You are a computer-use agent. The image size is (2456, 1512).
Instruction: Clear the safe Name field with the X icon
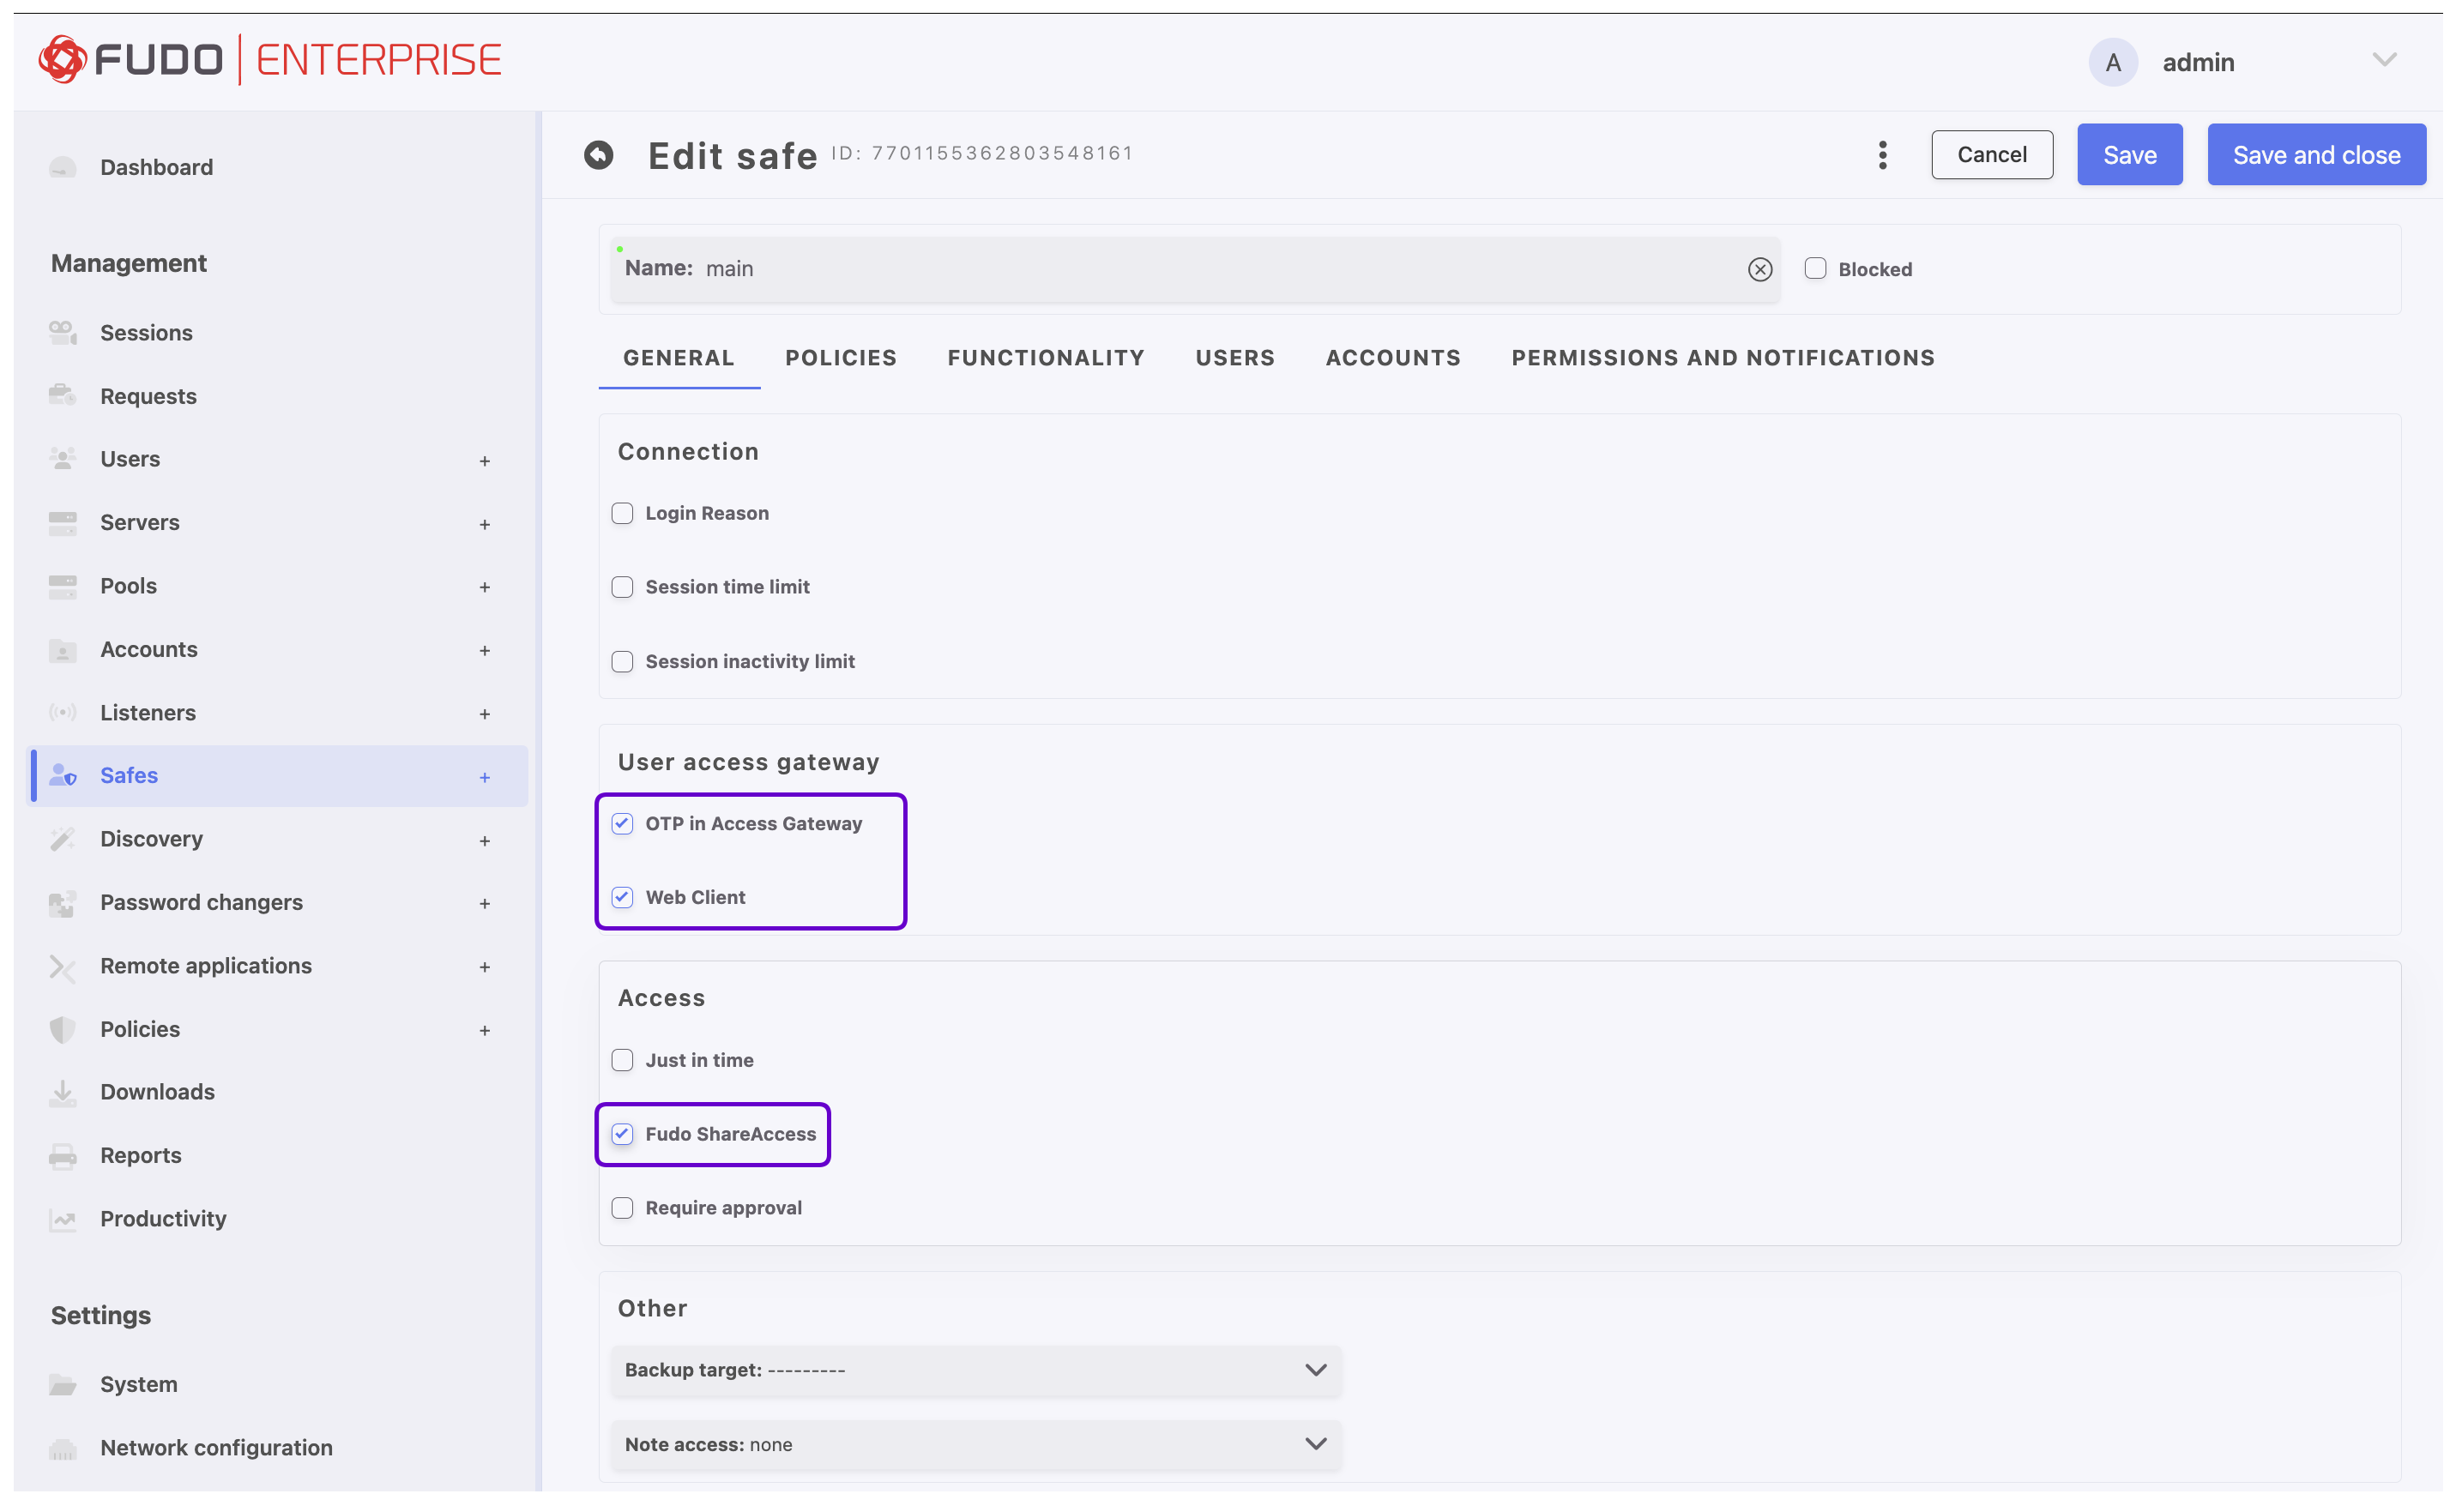1759,269
